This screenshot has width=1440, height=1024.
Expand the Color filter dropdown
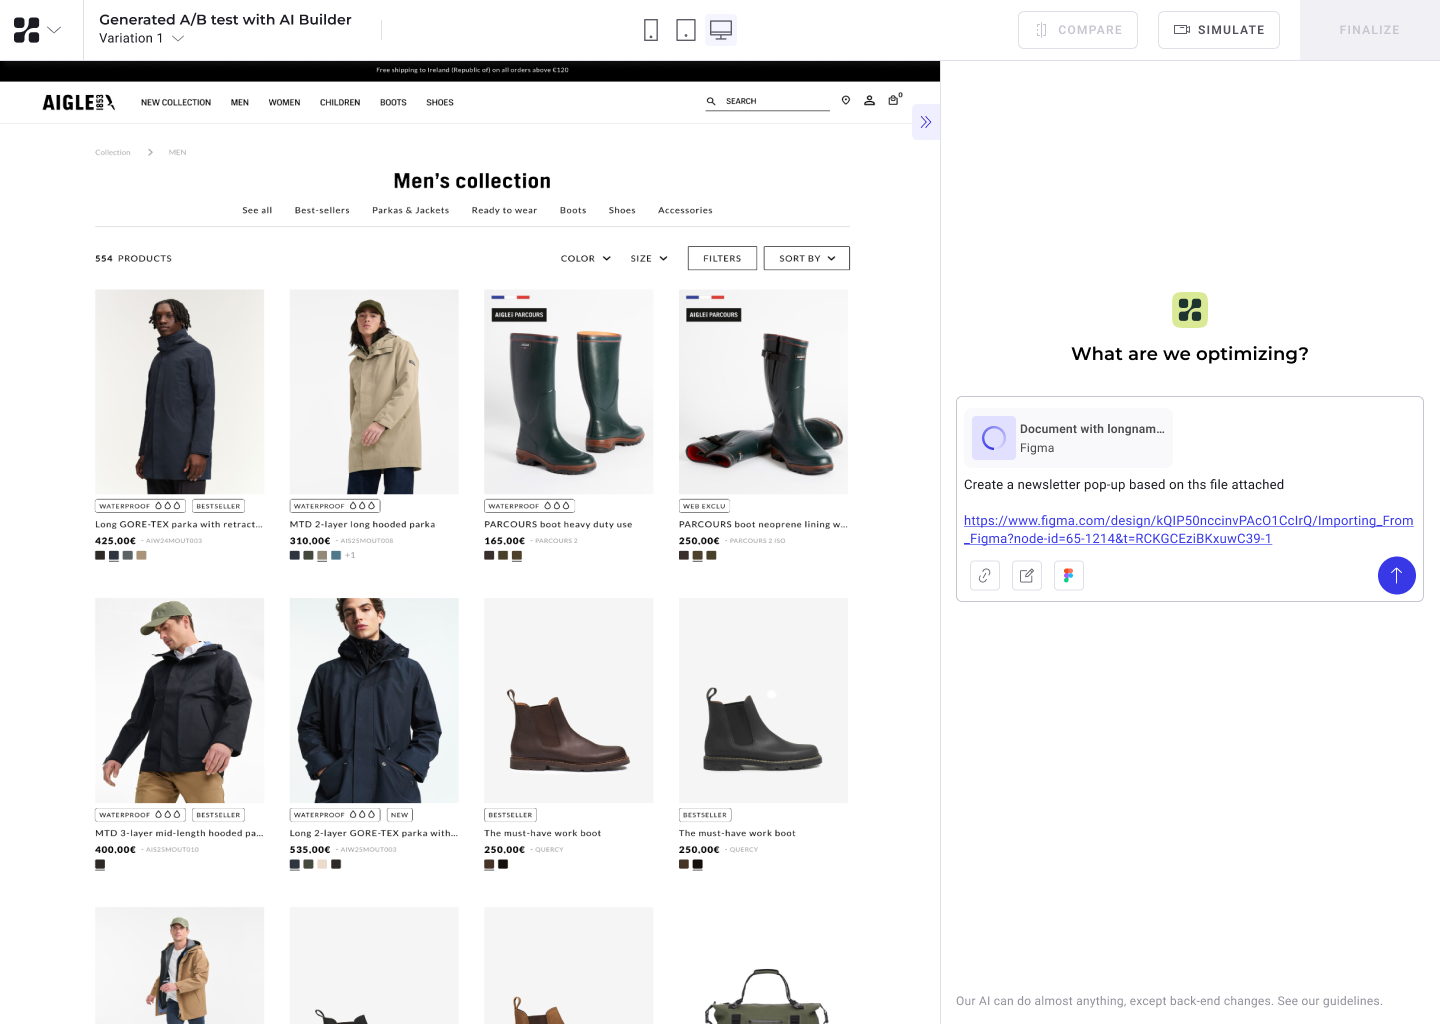click(586, 258)
